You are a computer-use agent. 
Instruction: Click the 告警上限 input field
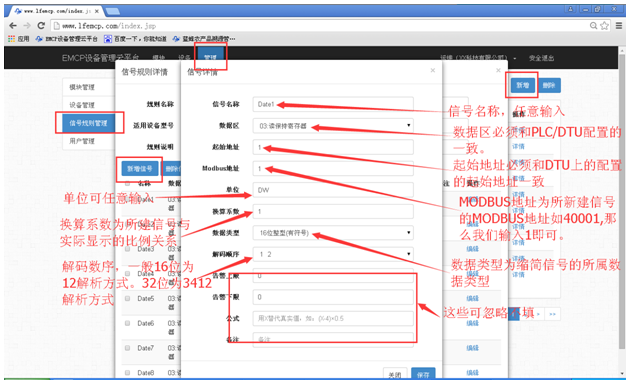tap(333, 276)
